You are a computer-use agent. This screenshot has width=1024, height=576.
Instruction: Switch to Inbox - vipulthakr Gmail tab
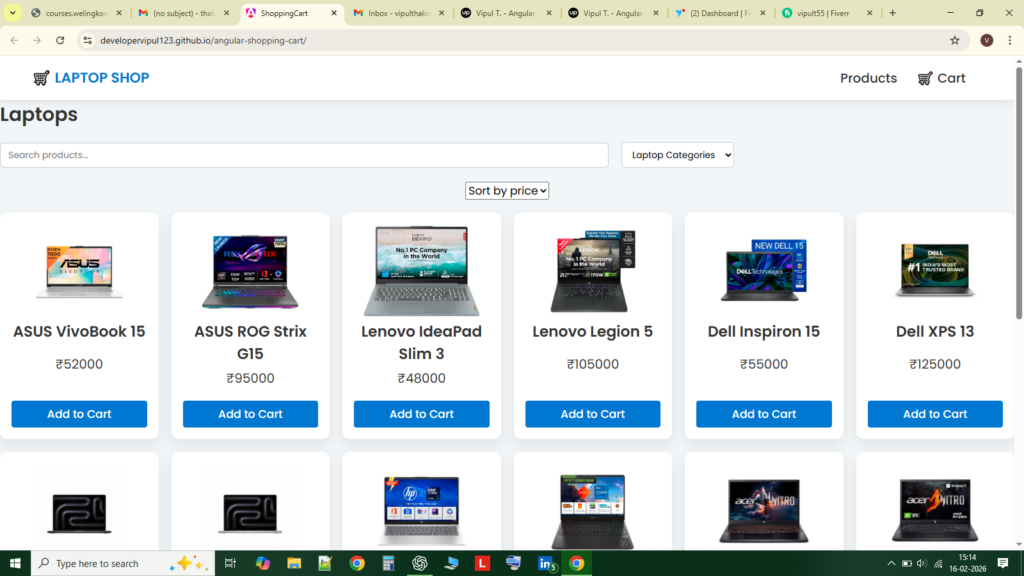[x=398, y=13]
